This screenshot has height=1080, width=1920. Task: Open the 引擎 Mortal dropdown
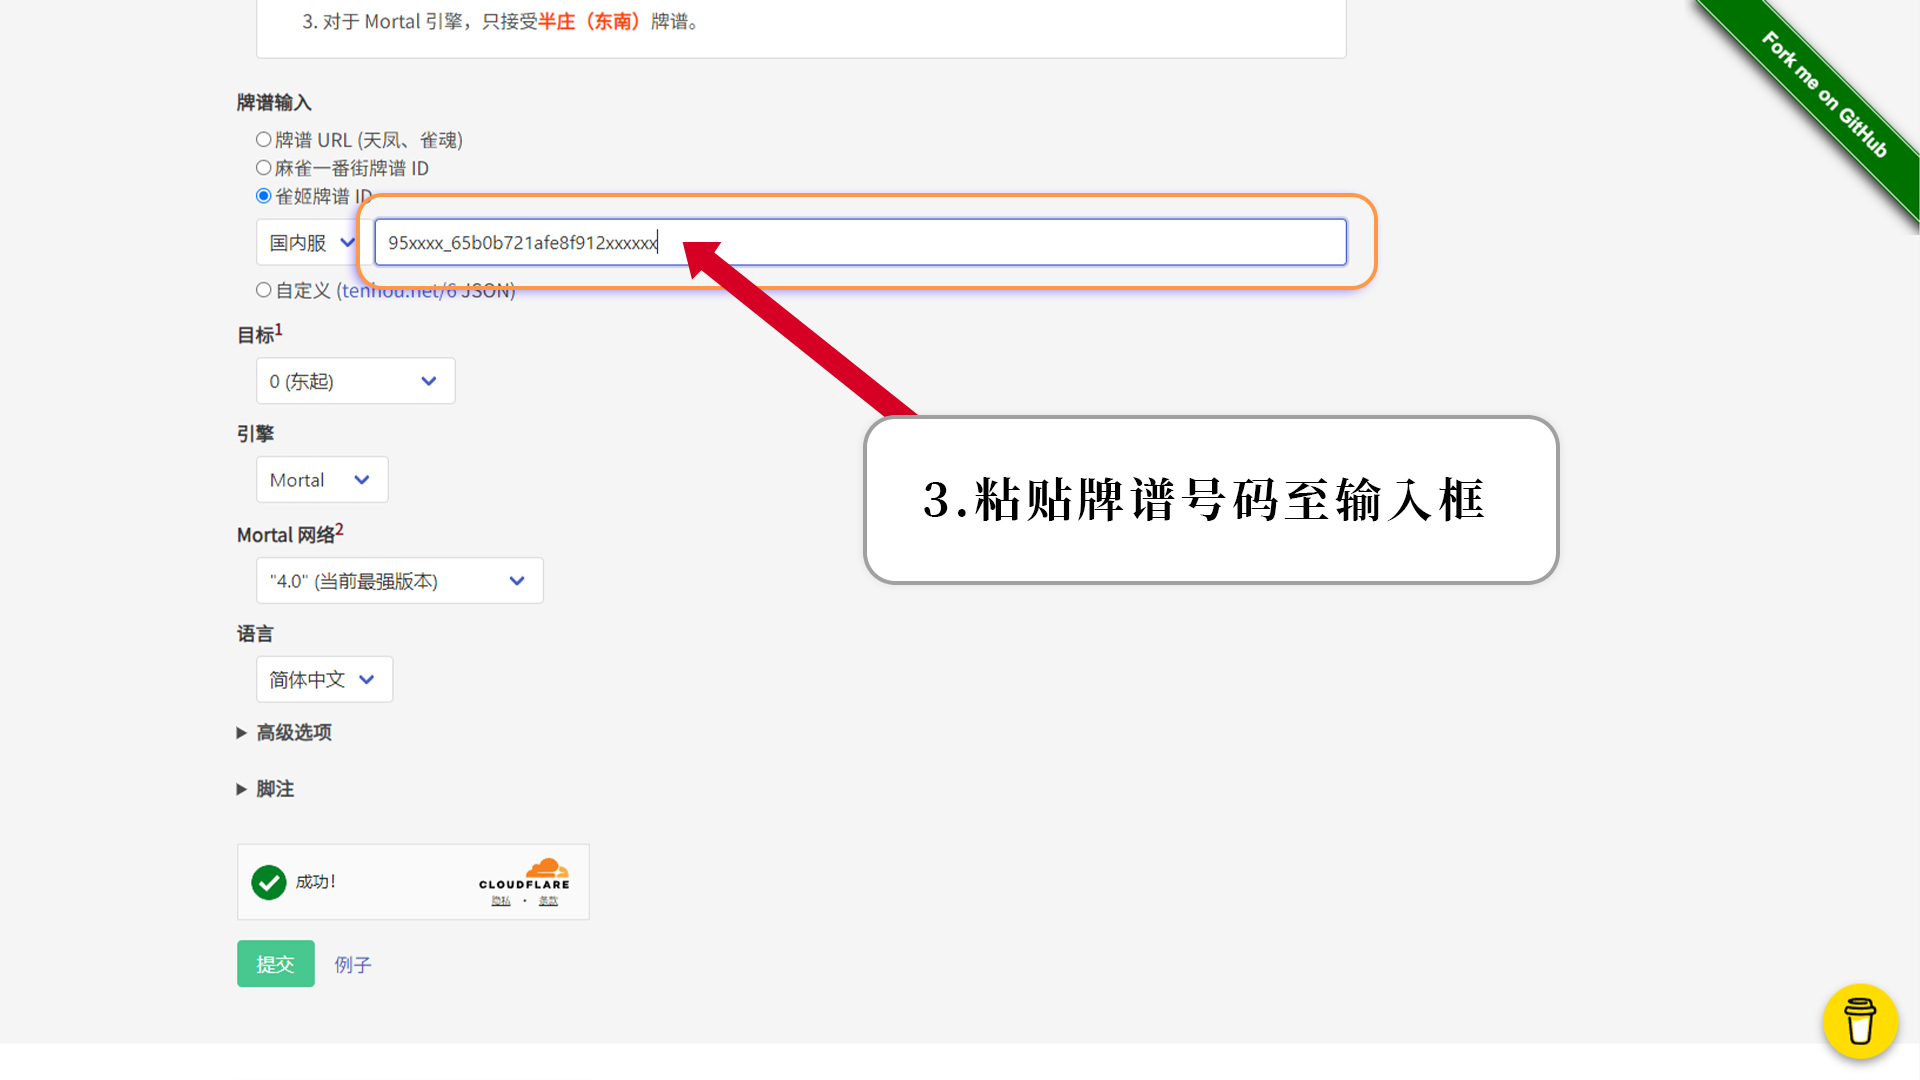point(321,480)
